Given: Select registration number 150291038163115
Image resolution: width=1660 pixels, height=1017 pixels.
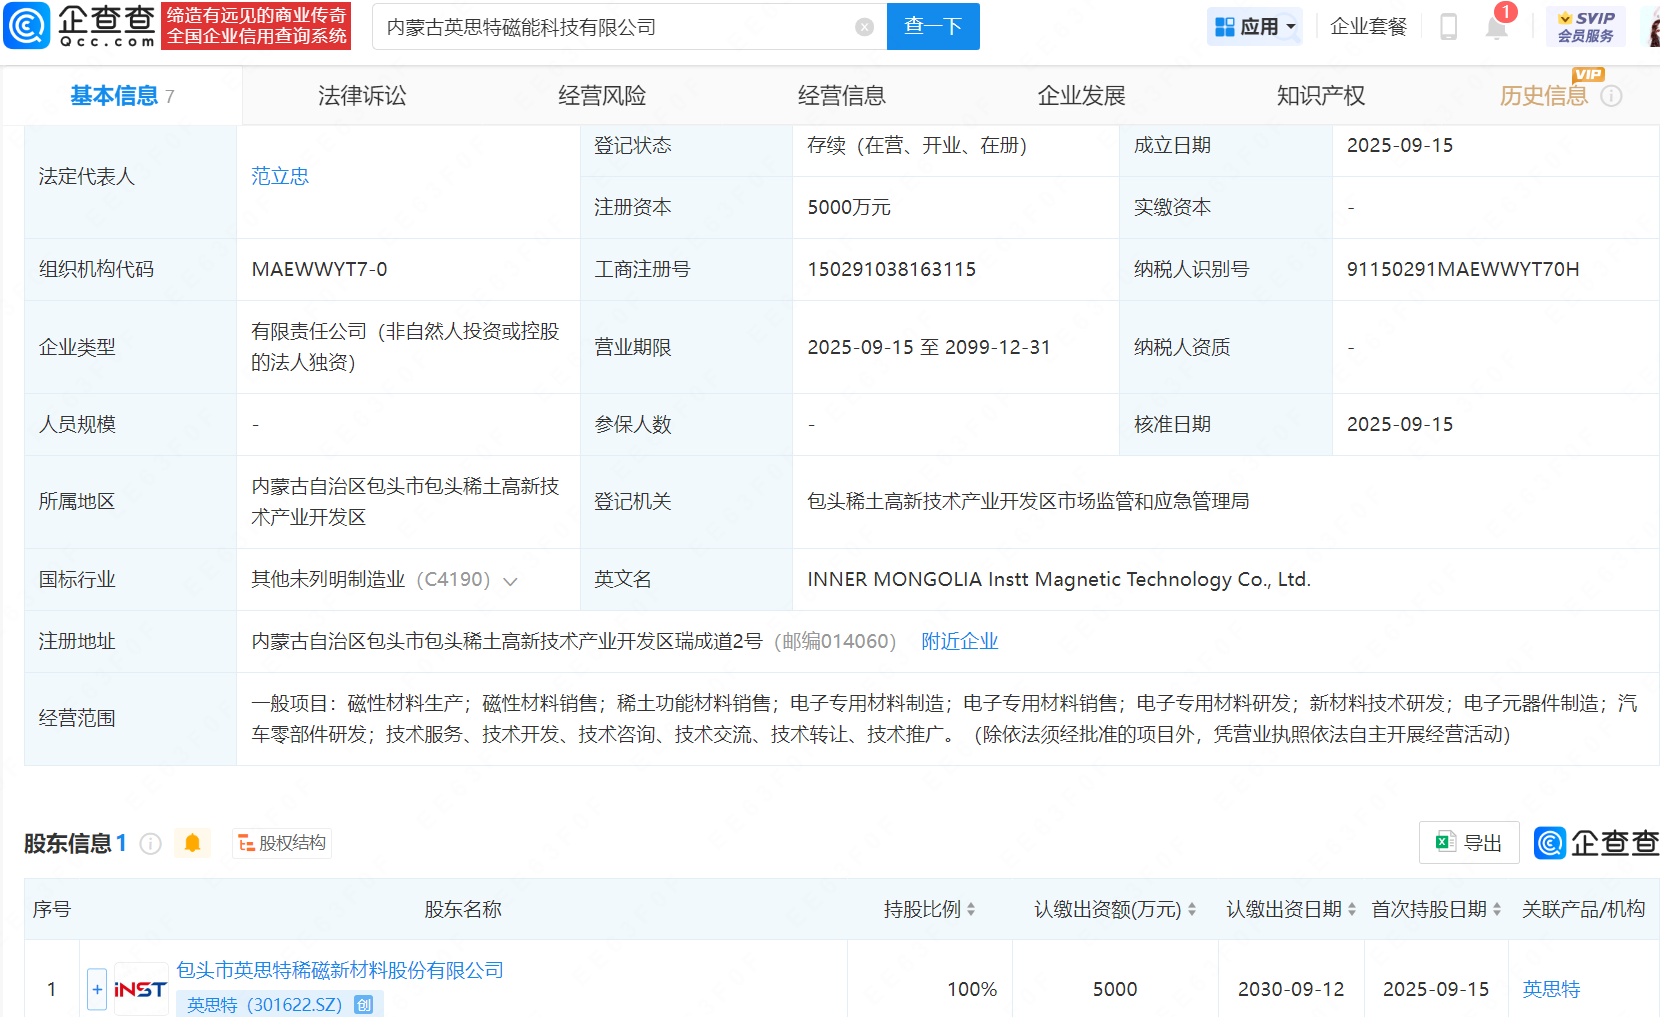Looking at the screenshot, I should tap(892, 269).
